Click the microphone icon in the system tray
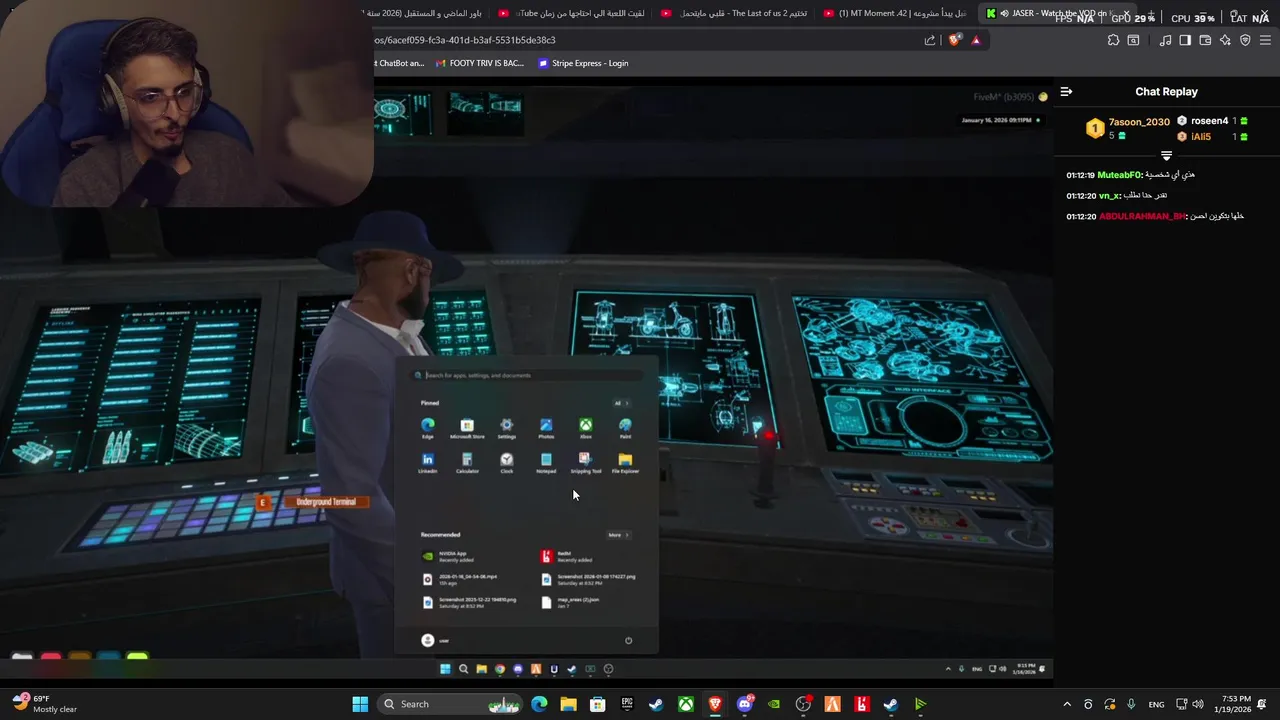Image resolution: width=1280 pixels, height=720 pixels. click(1131, 704)
